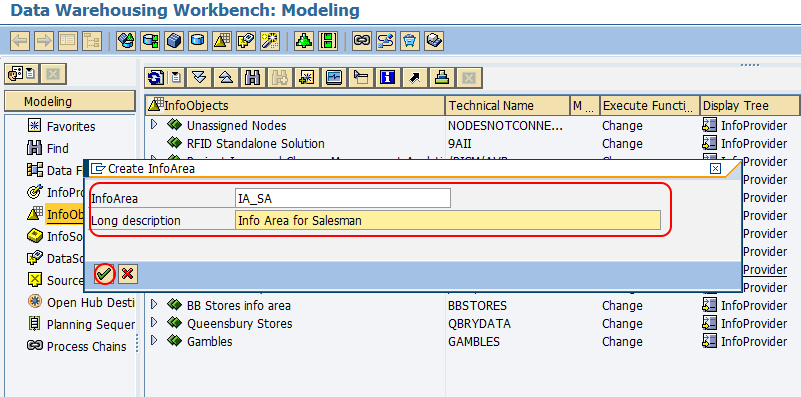801x397 pixels.
Task: Select the Queensbury Stores row label
Action: [240, 323]
